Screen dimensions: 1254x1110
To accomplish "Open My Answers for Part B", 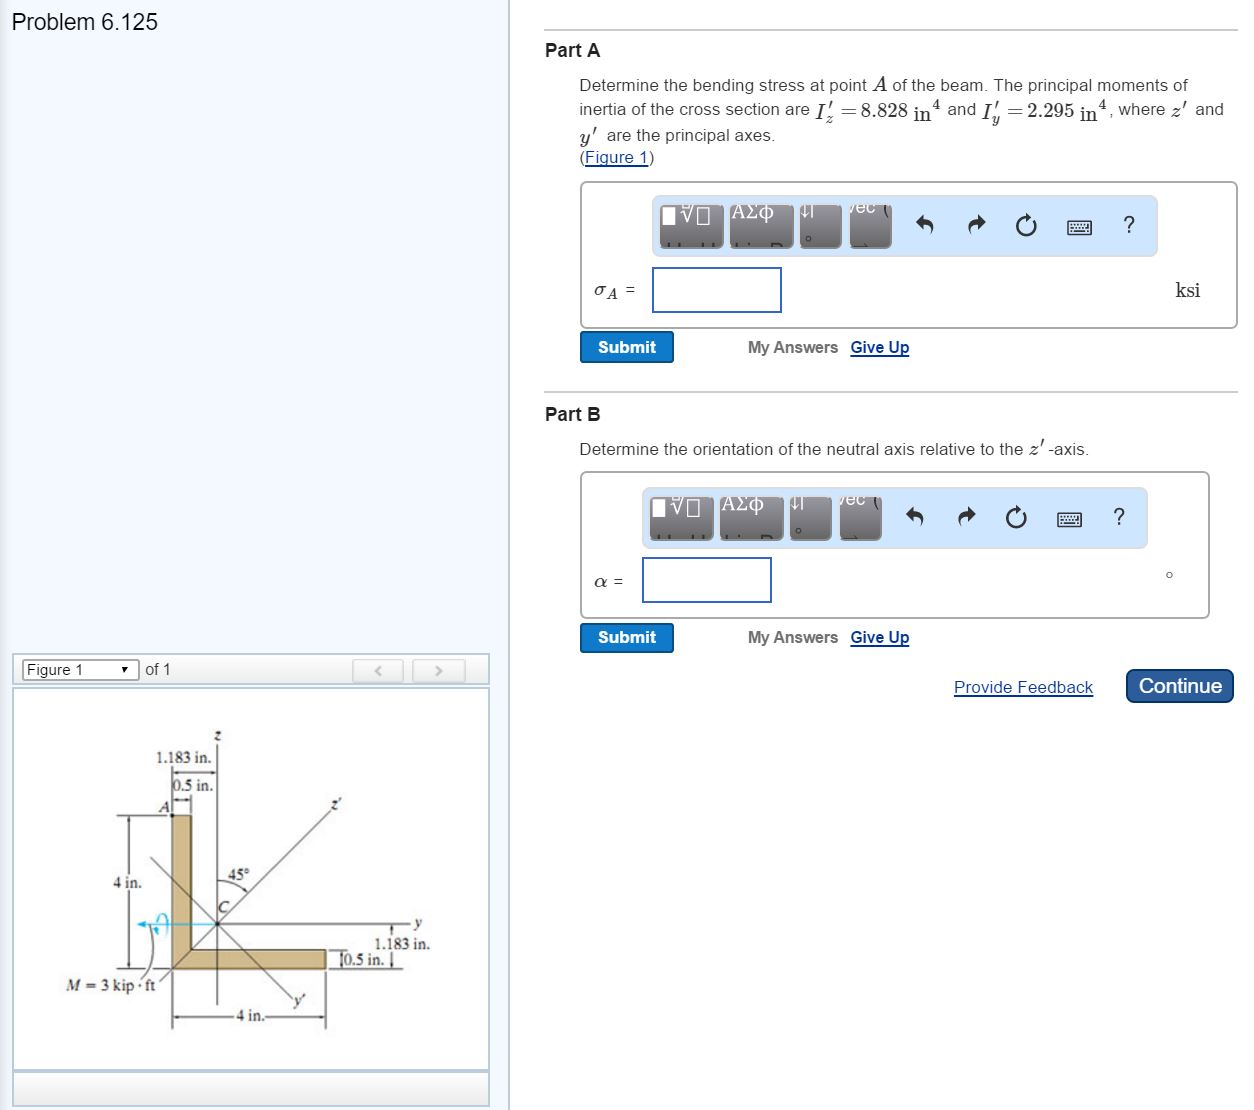I will point(793,637).
